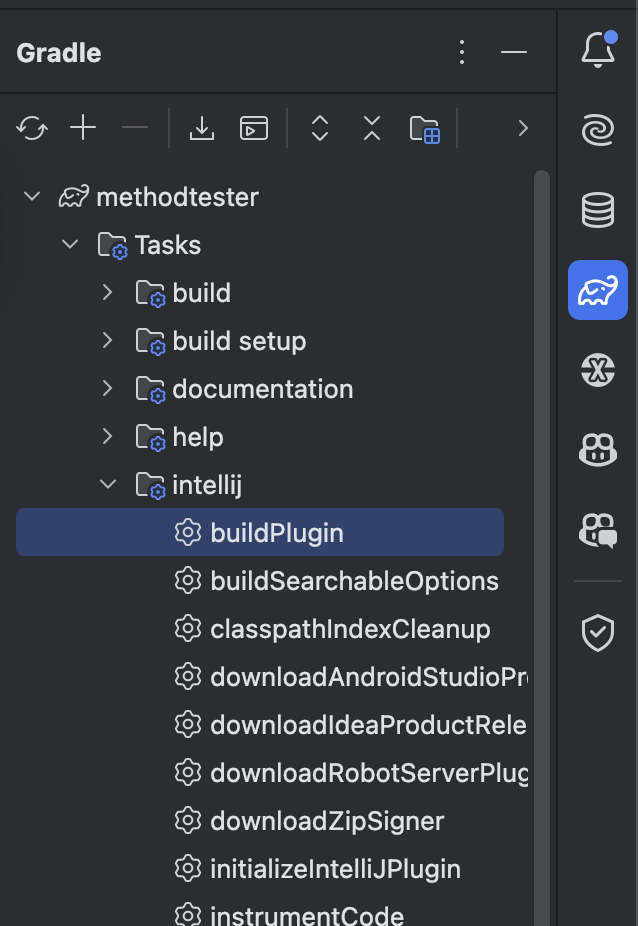Open the Database tool window icon

coord(598,210)
